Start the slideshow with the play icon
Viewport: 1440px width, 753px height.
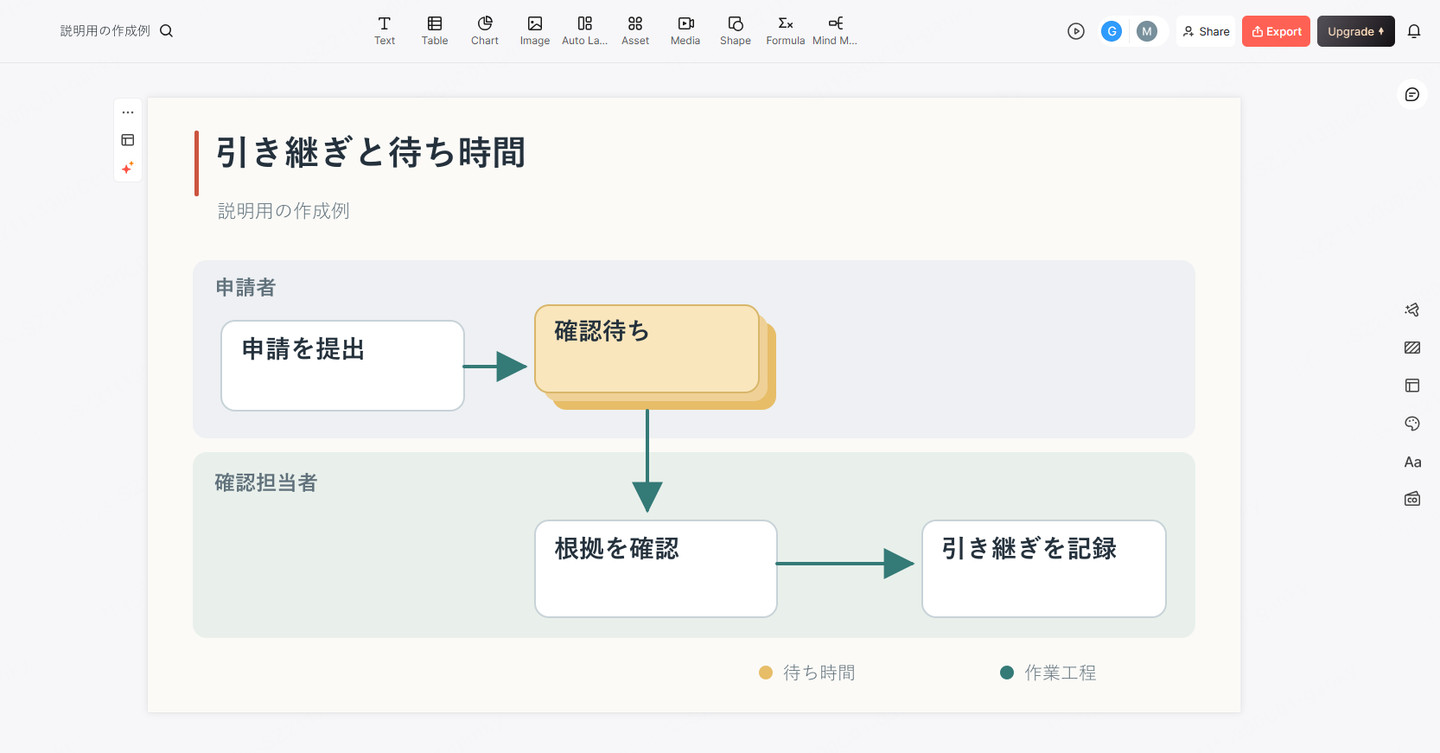point(1076,31)
